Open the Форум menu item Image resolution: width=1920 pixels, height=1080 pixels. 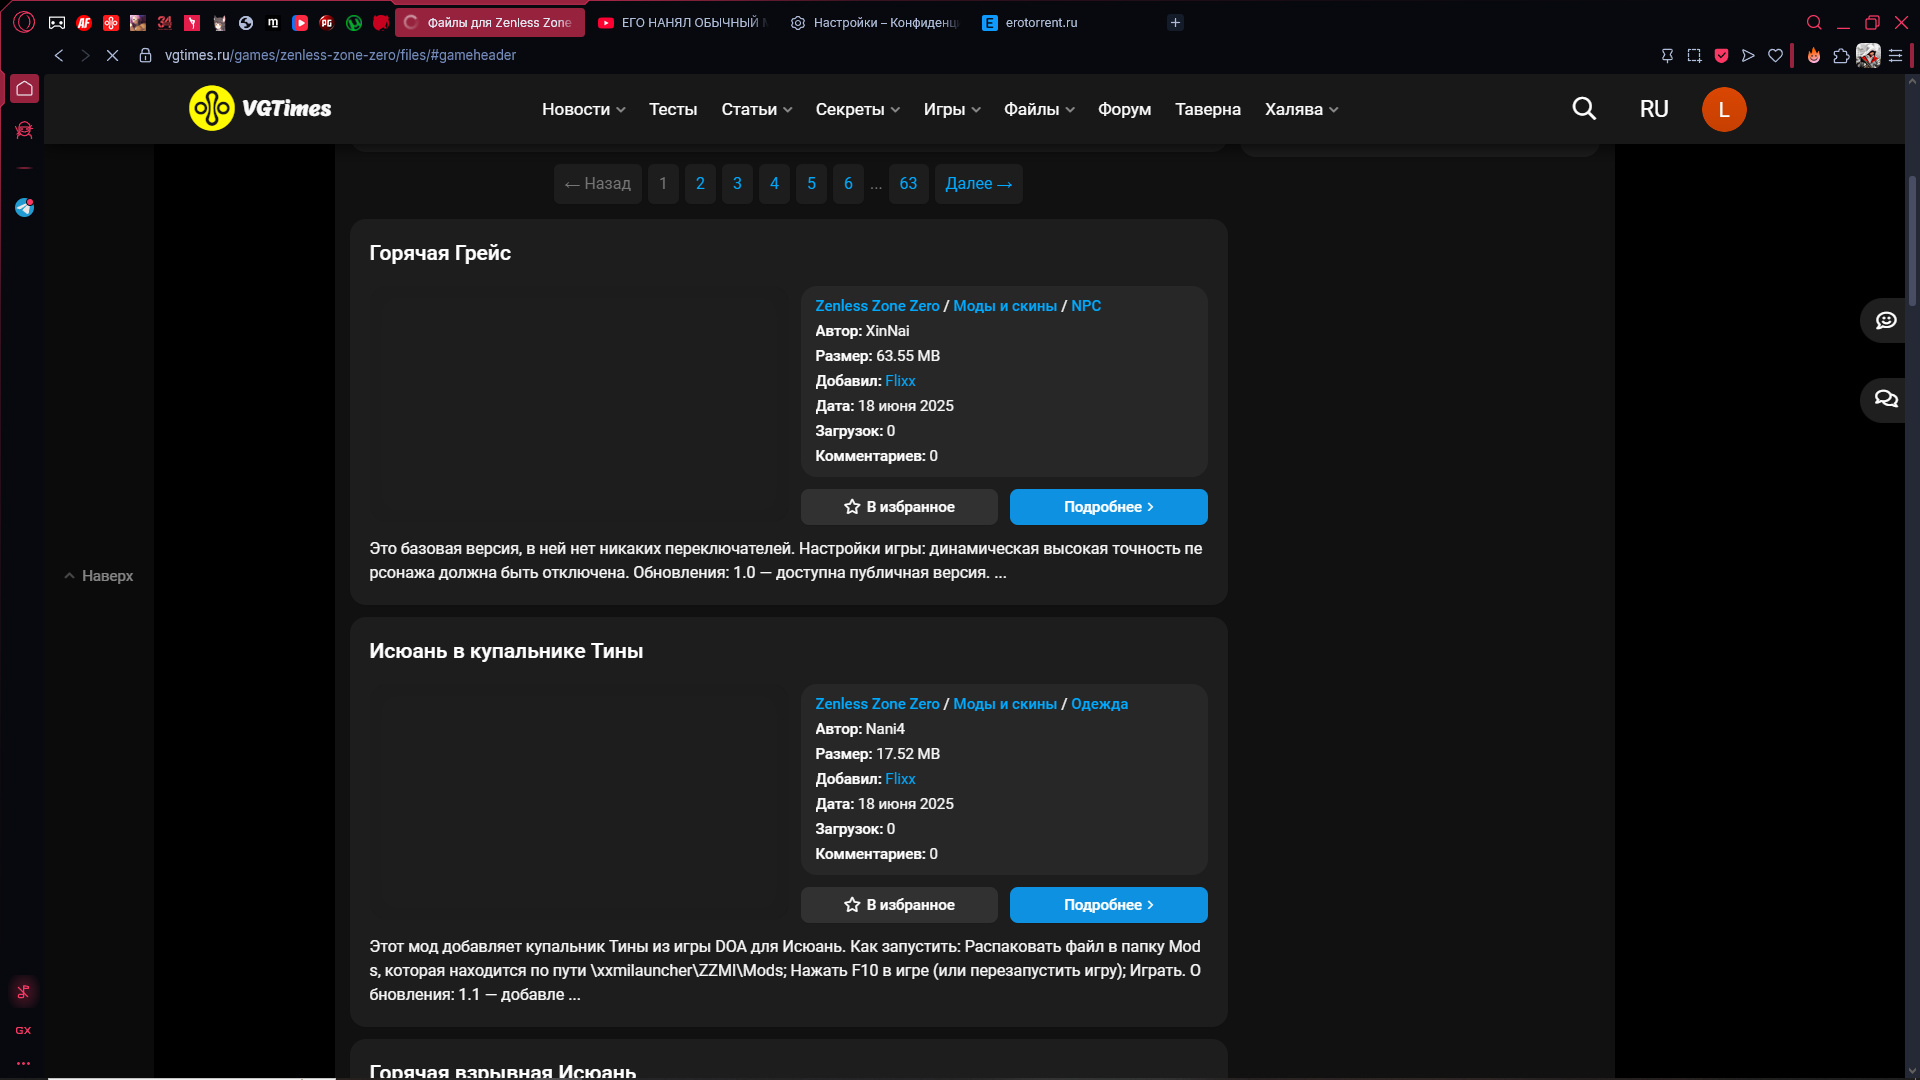[x=1124, y=109]
